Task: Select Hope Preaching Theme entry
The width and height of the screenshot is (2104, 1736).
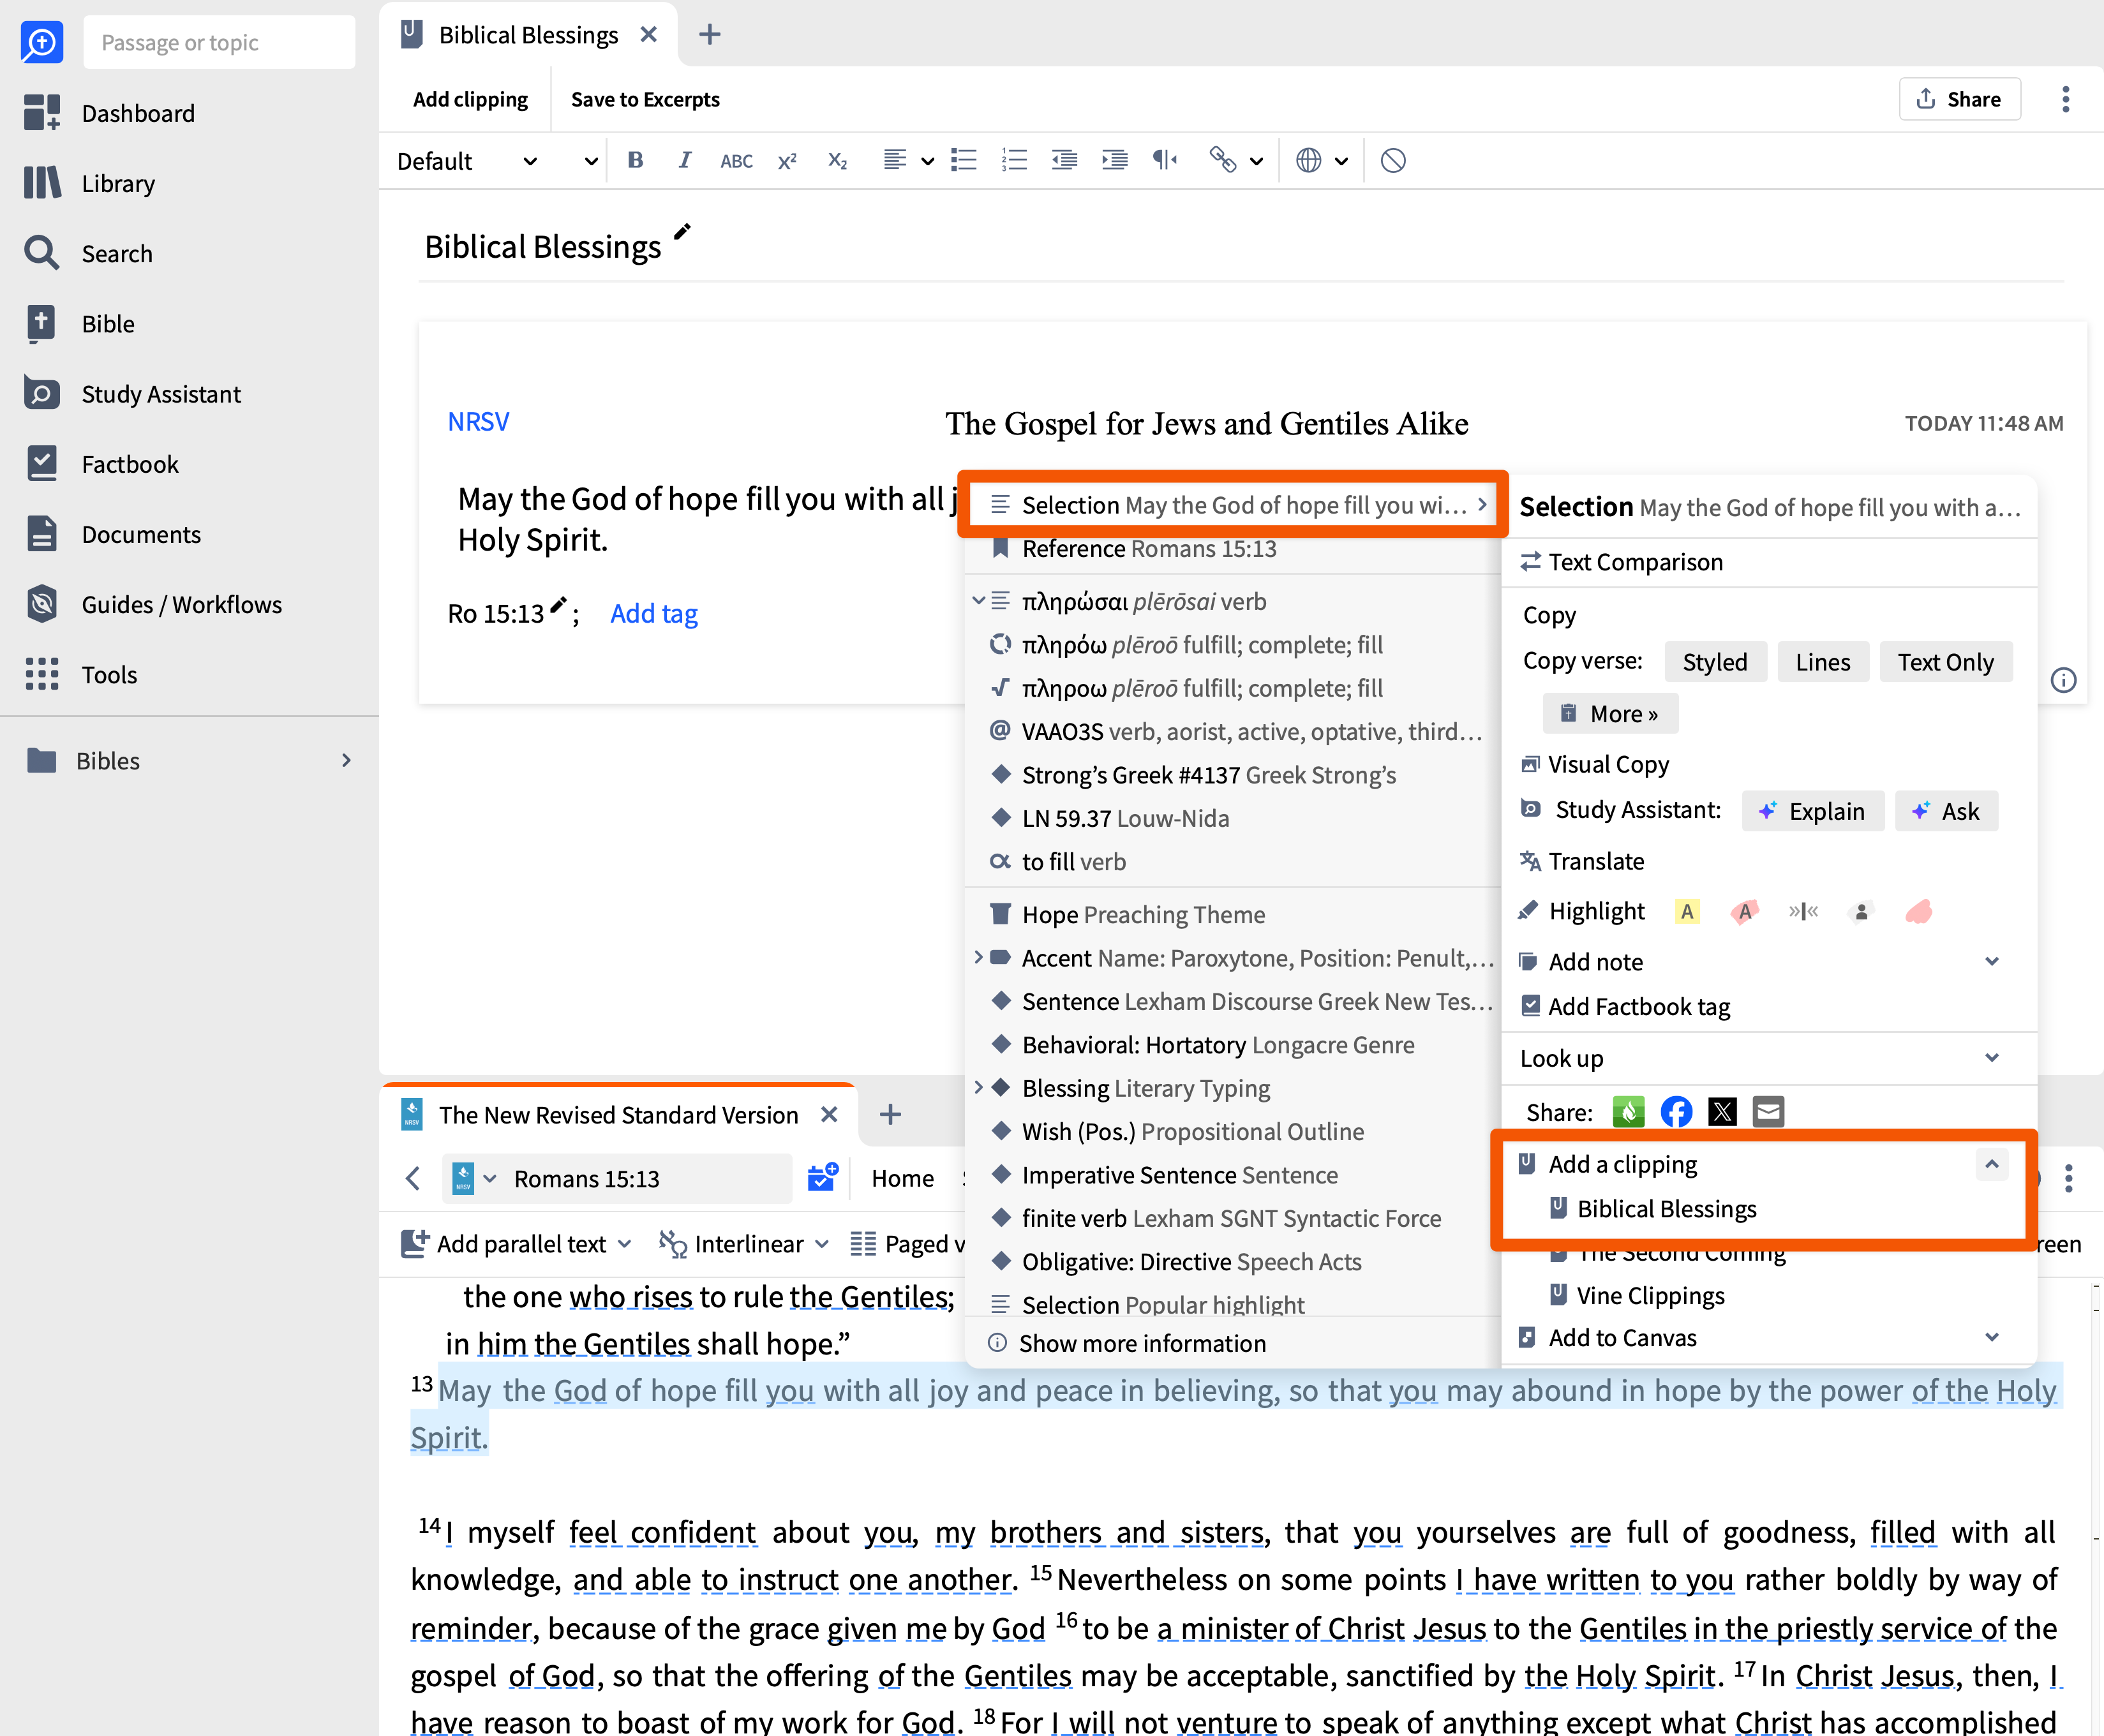Action: 1233,914
